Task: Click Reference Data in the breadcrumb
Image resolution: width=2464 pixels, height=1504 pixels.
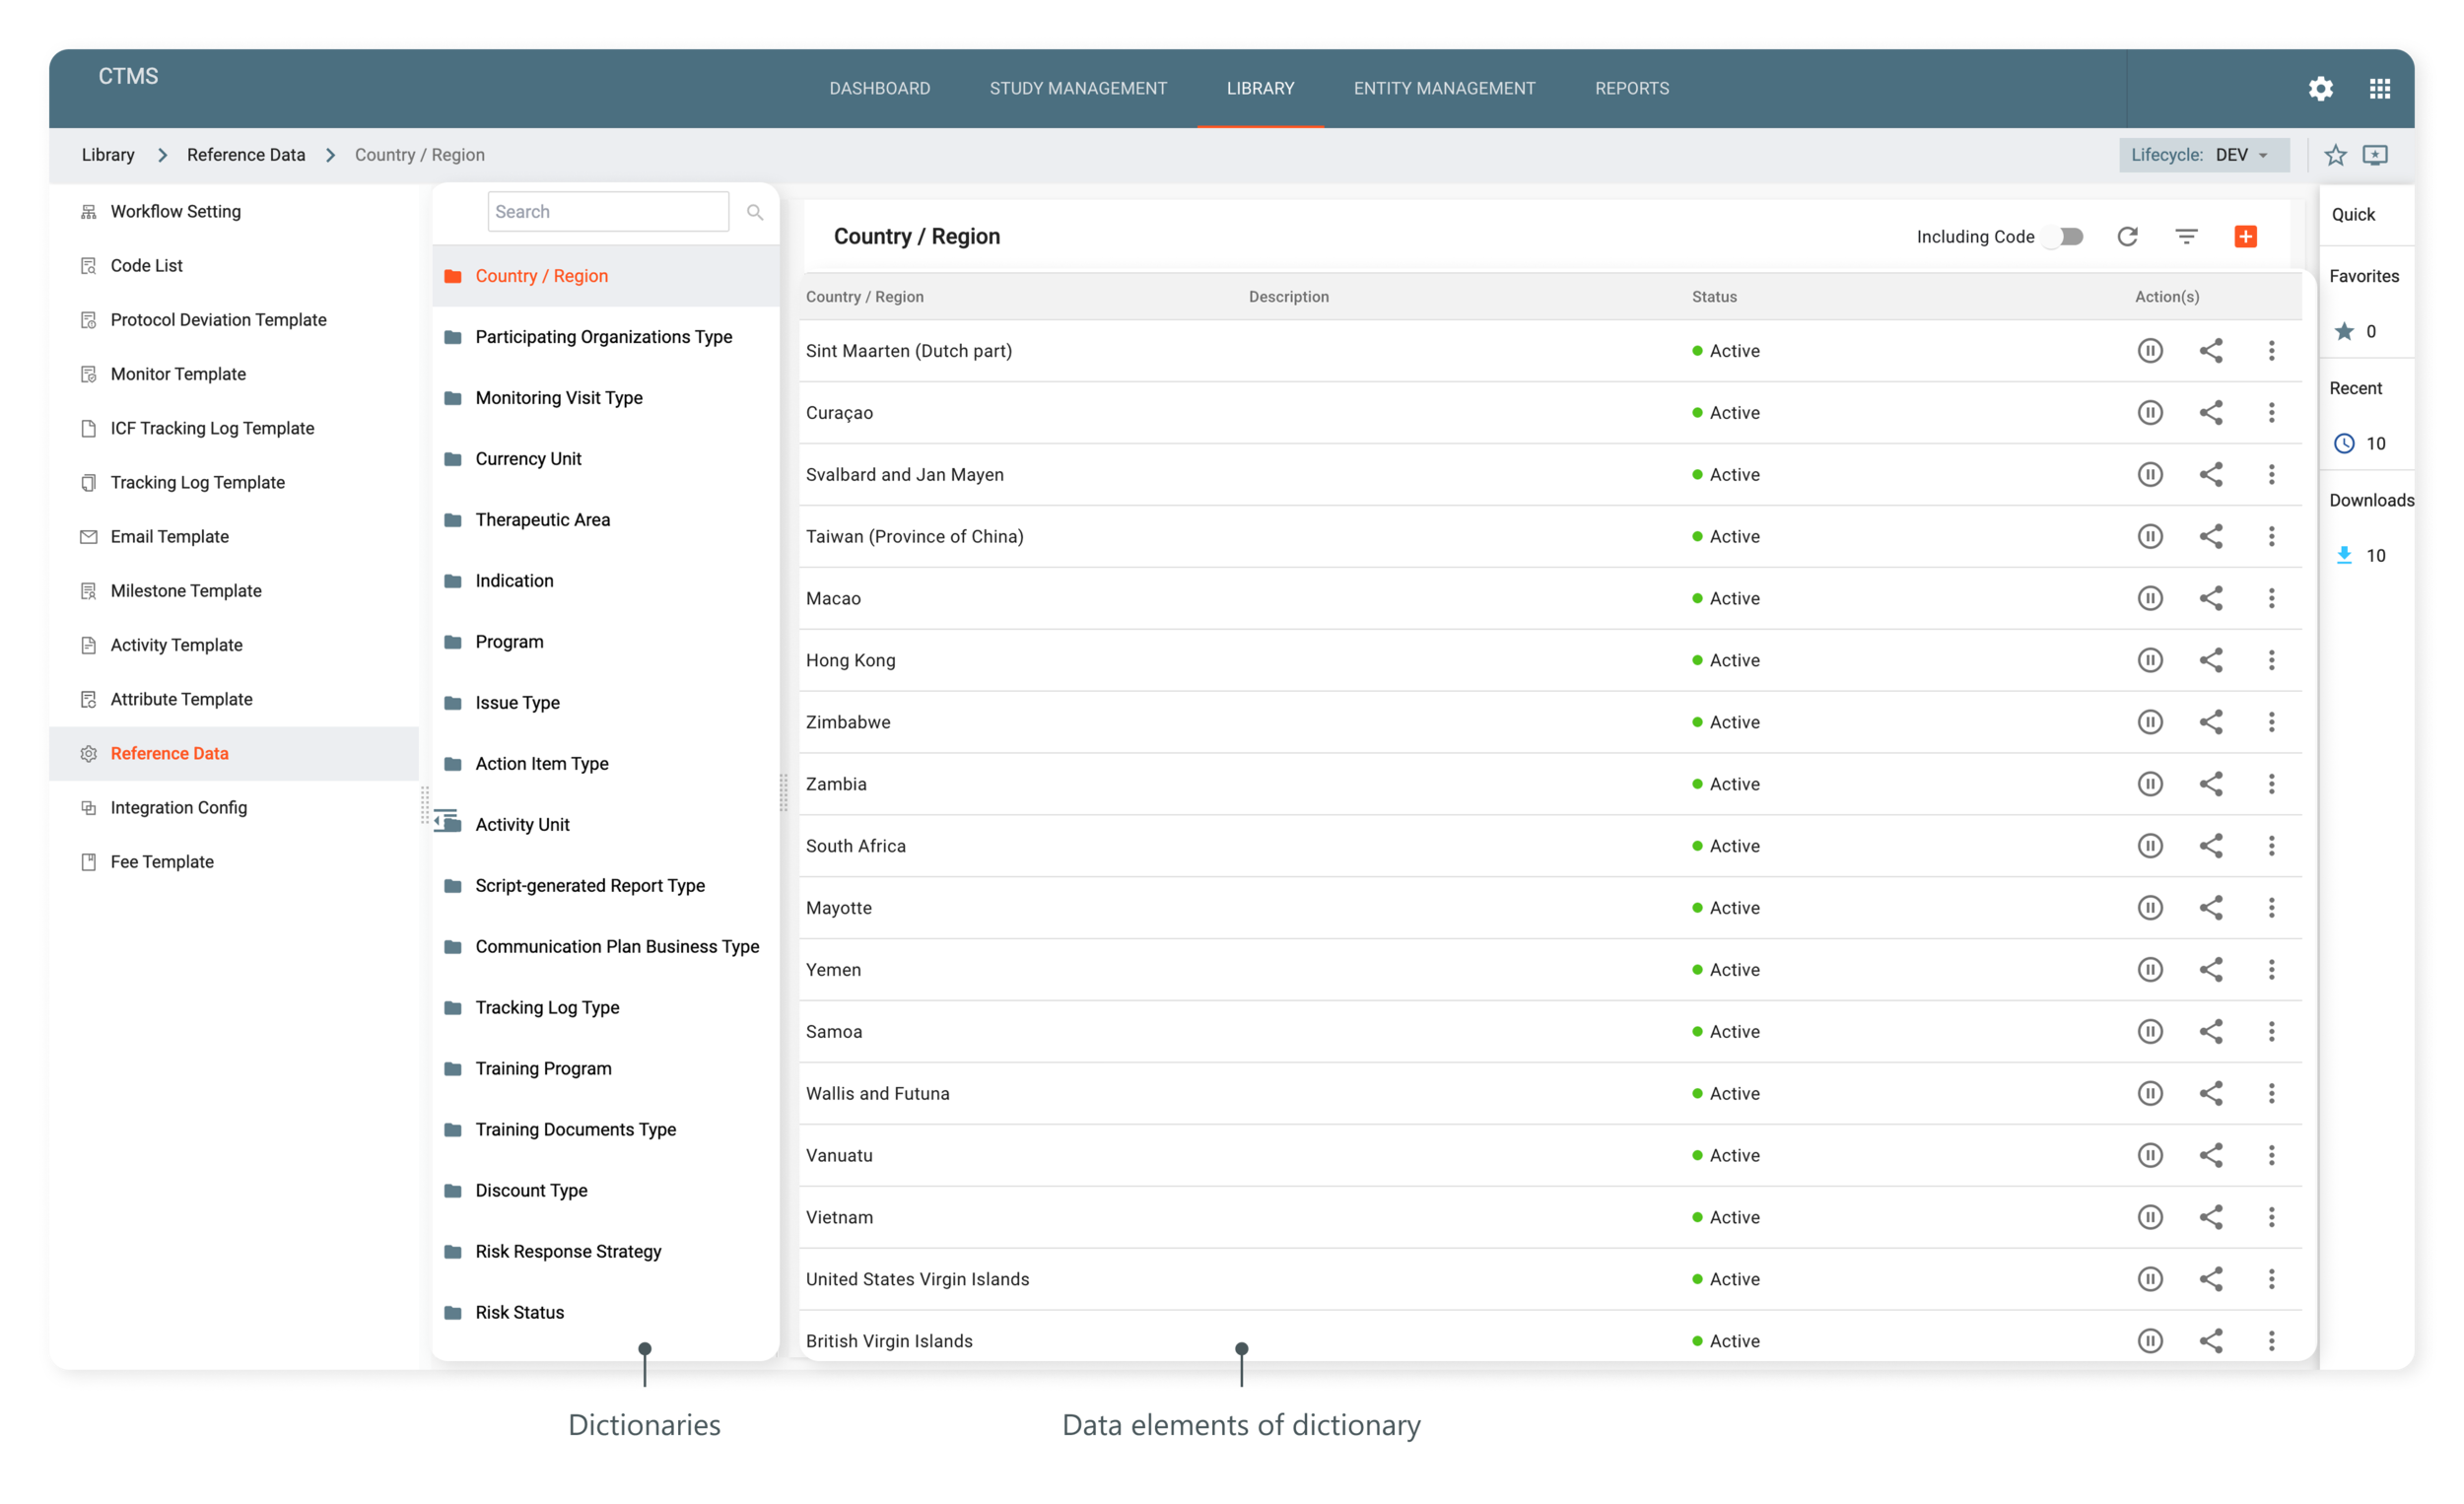Action: [x=246, y=155]
